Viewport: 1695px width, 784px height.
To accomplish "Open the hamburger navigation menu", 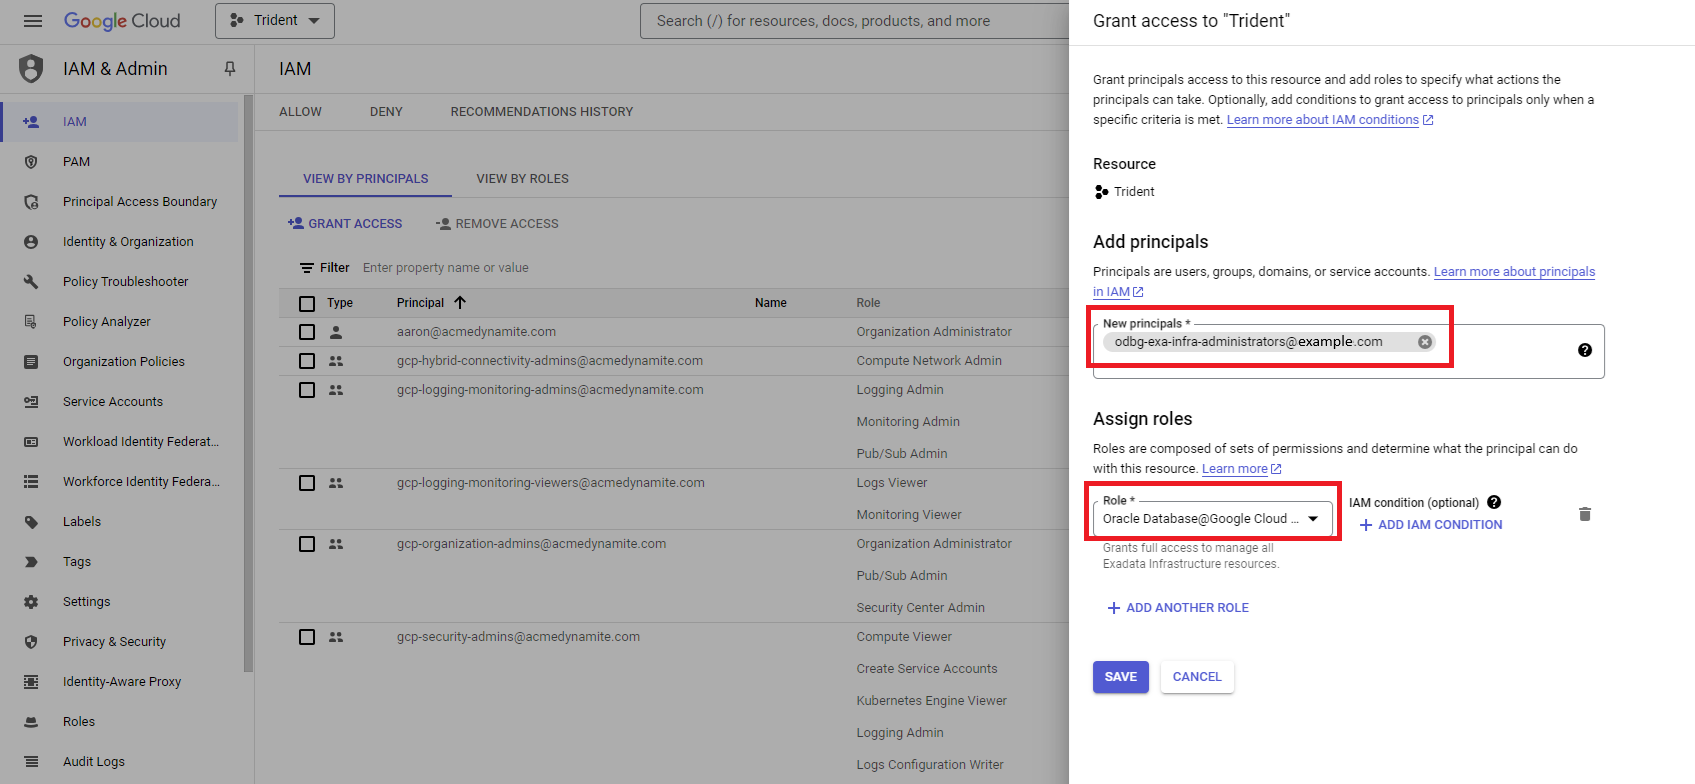I will point(33,21).
